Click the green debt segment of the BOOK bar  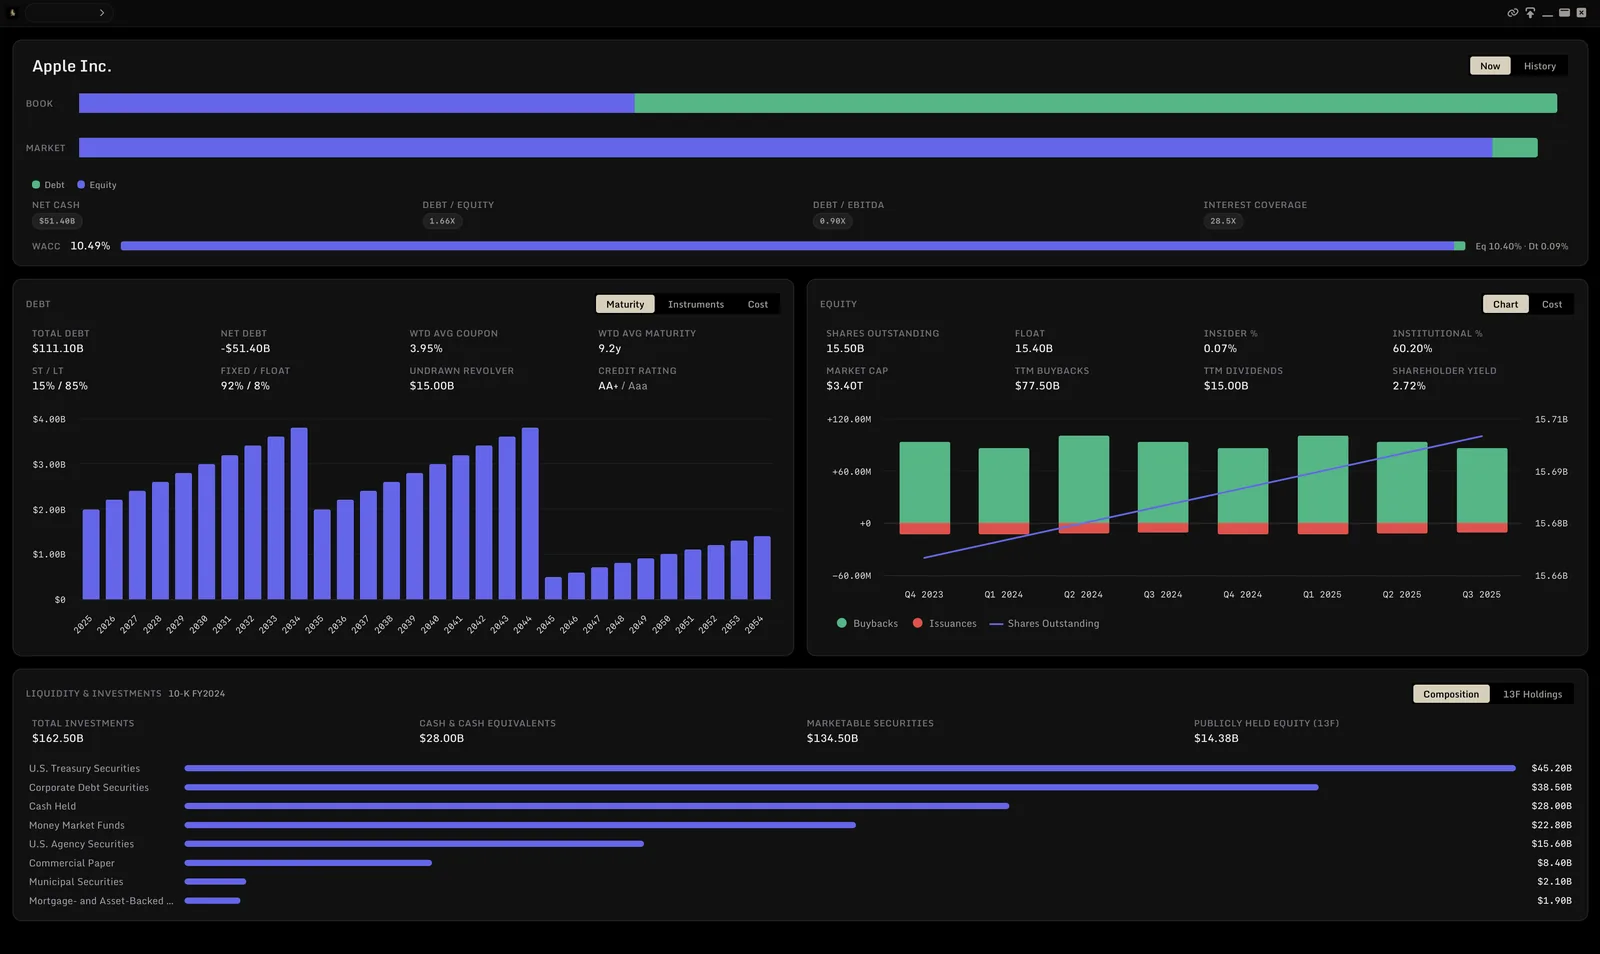(x=1096, y=103)
